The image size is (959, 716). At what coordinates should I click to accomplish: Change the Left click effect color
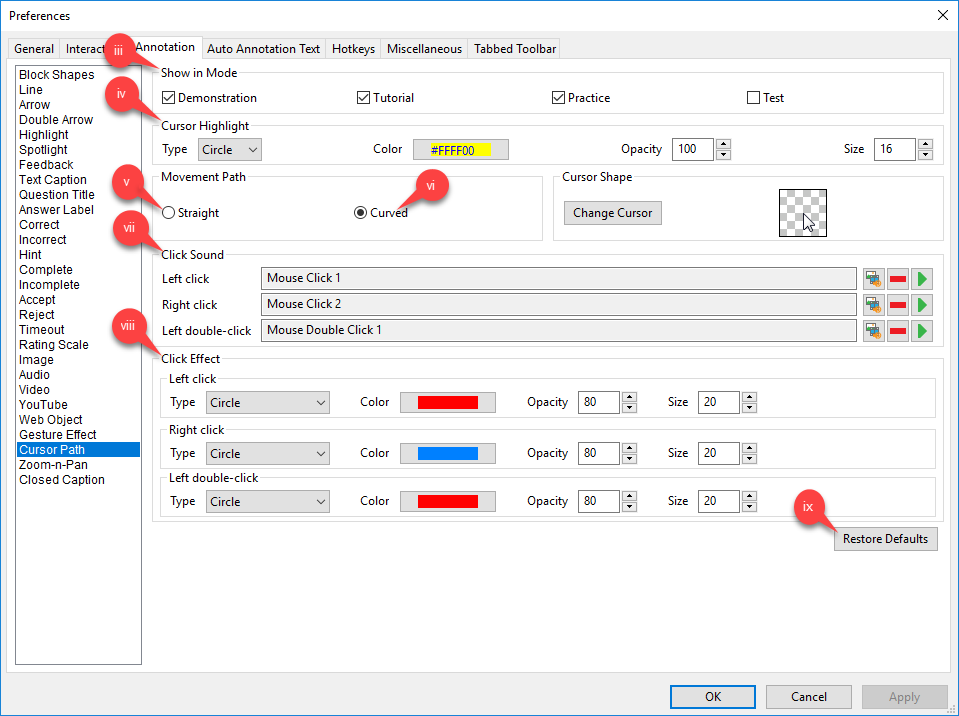(x=448, y=402)
